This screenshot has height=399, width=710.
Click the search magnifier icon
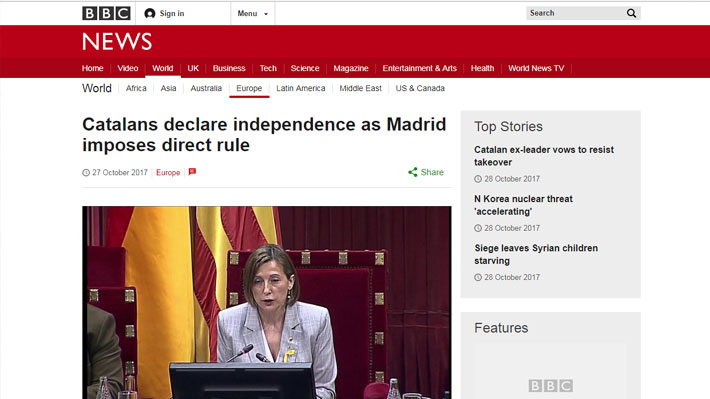click(631, 13)
